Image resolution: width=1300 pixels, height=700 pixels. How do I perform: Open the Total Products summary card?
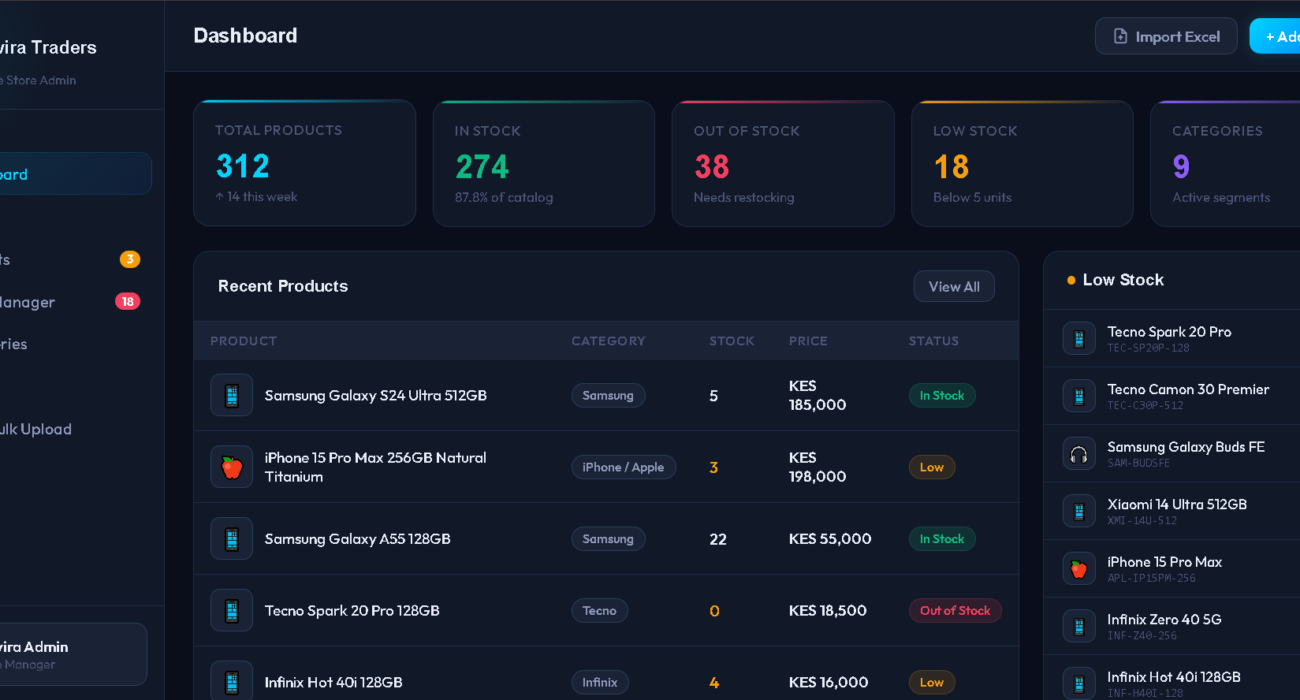[x=304, y=163]
